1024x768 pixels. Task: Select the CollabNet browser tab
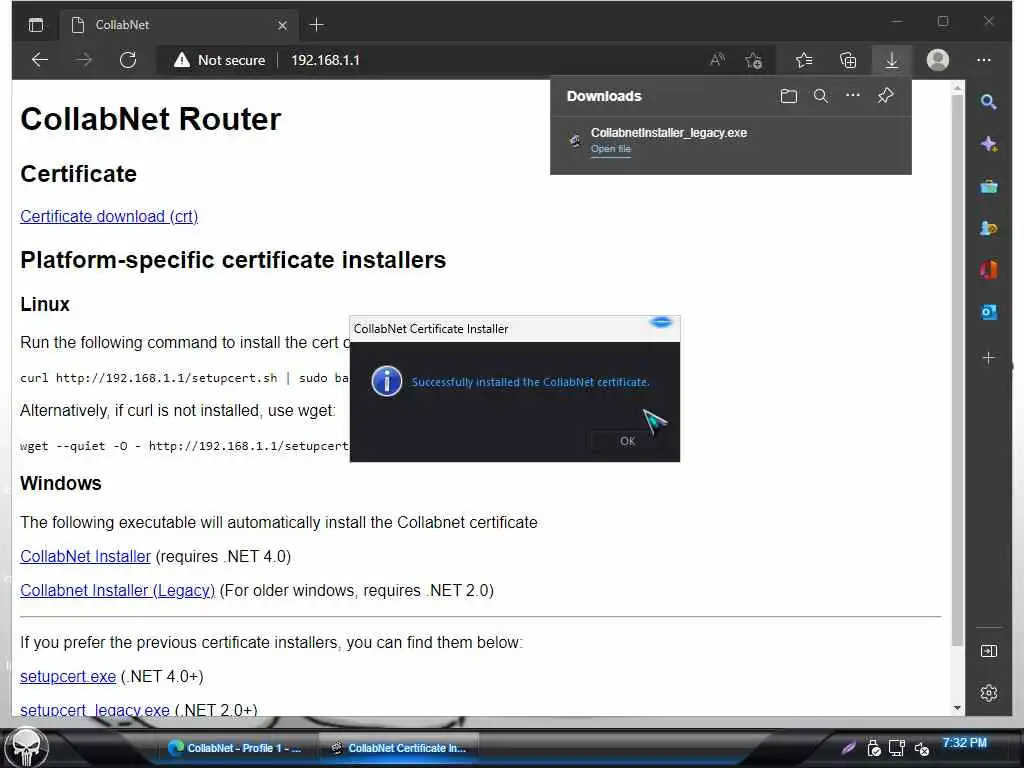click(x=178, y=25)
